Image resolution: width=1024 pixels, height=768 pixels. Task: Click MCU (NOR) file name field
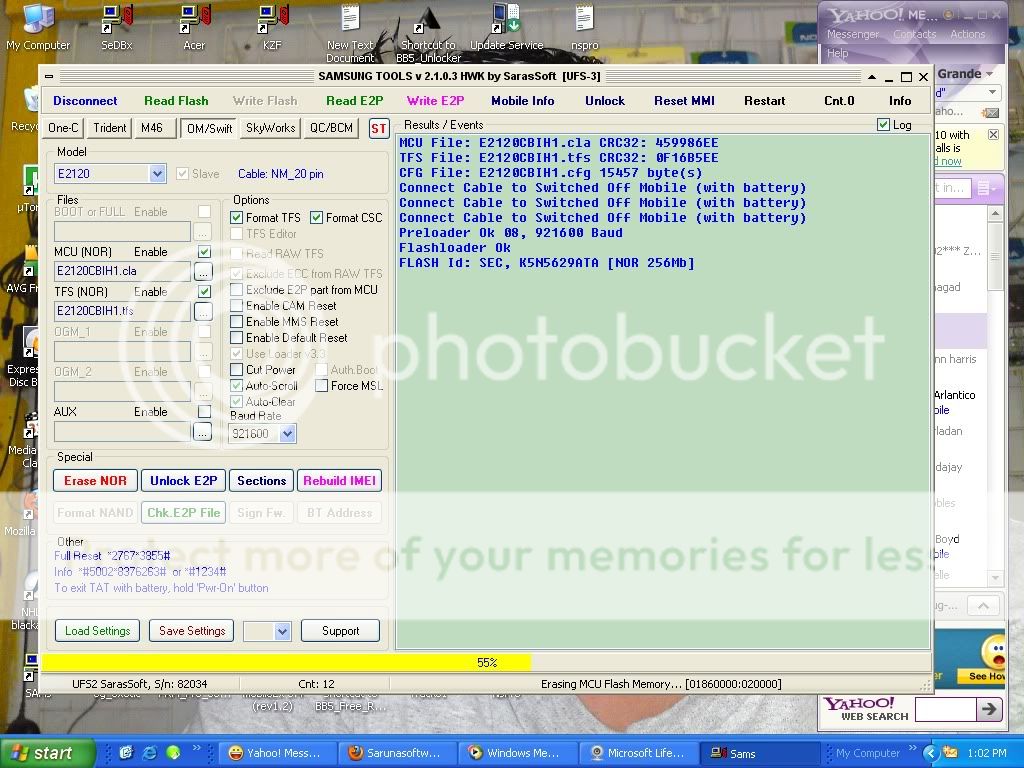pos(123,270)
